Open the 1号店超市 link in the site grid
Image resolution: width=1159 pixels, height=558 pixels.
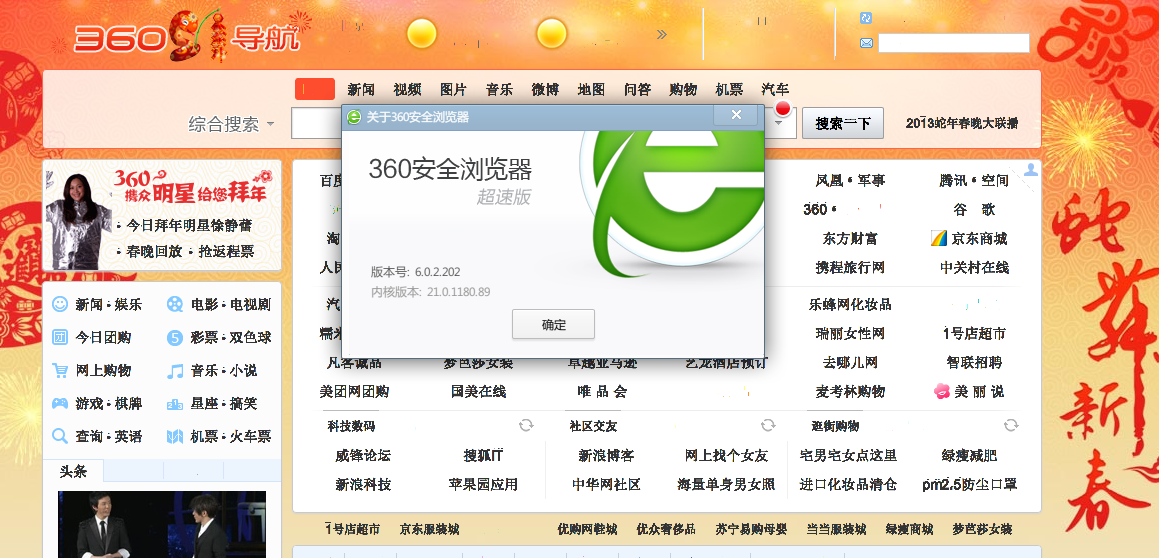[974, 333]
